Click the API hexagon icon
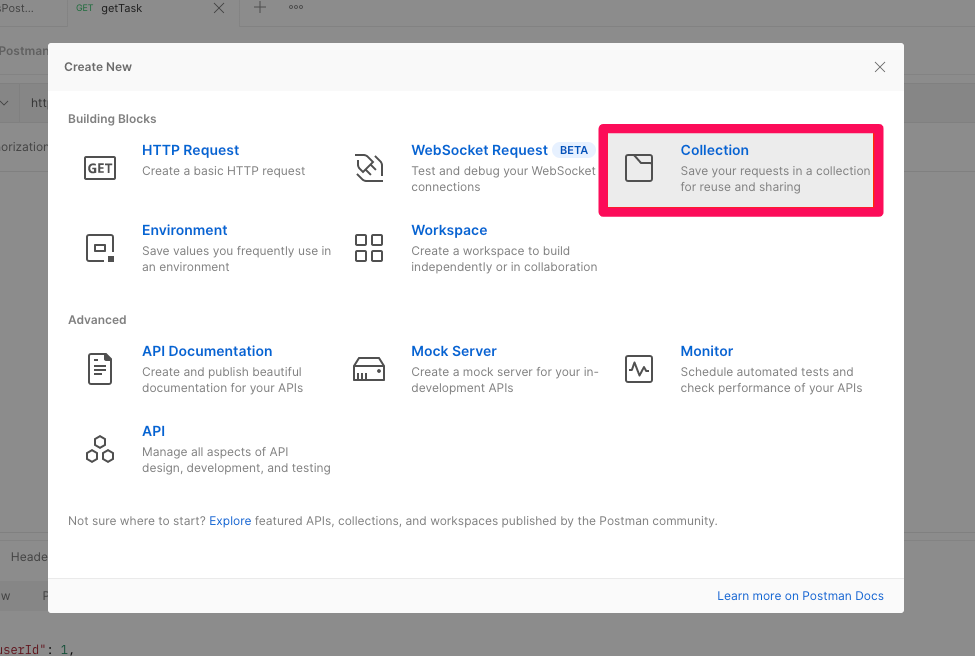The image size is (975, 656). tap(100, 448)
